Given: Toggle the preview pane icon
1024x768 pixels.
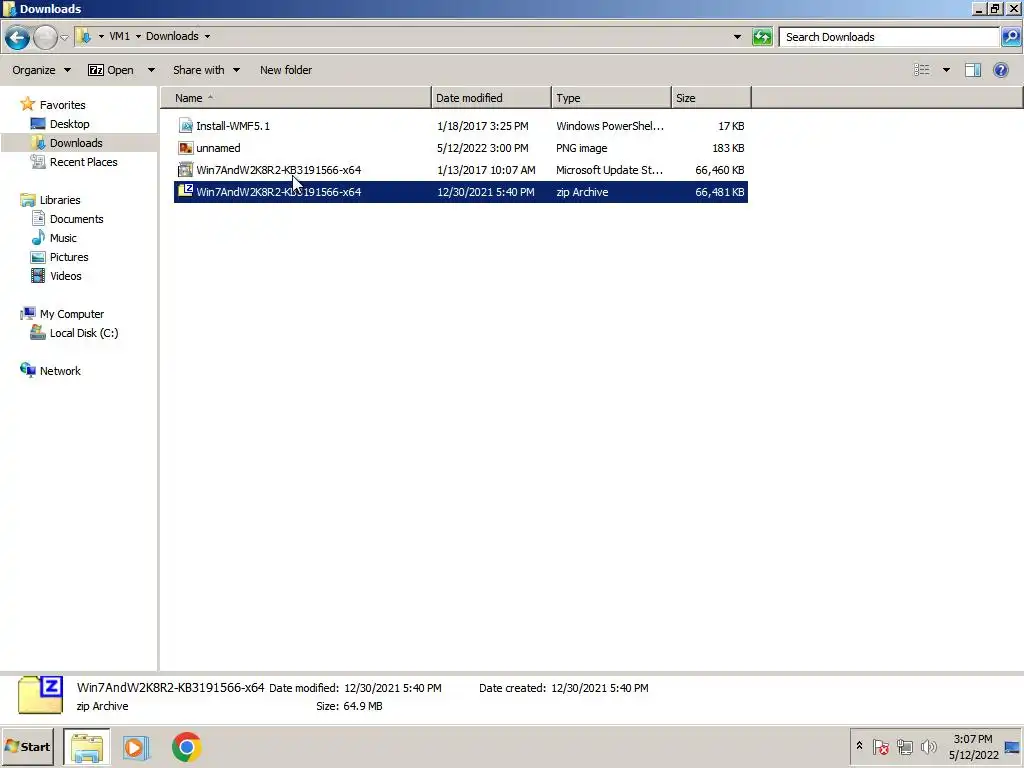Looking at the screenshot, I should 972,70.
